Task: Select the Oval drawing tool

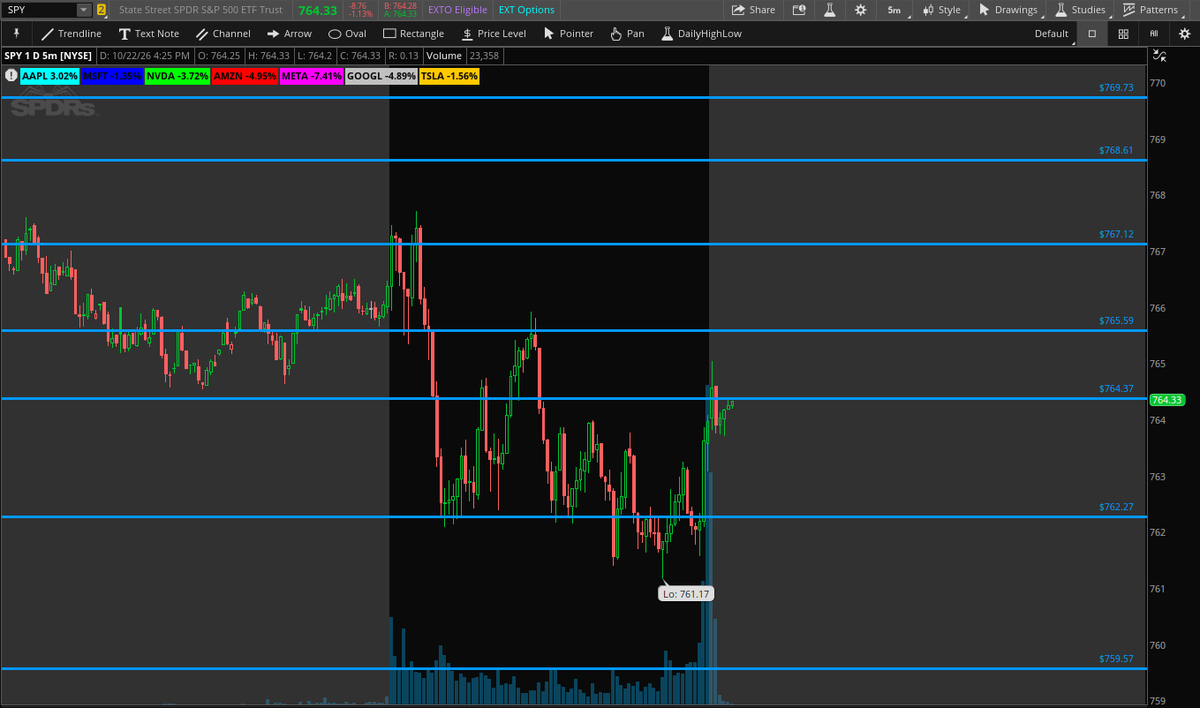Action: (x=347, y=33)
